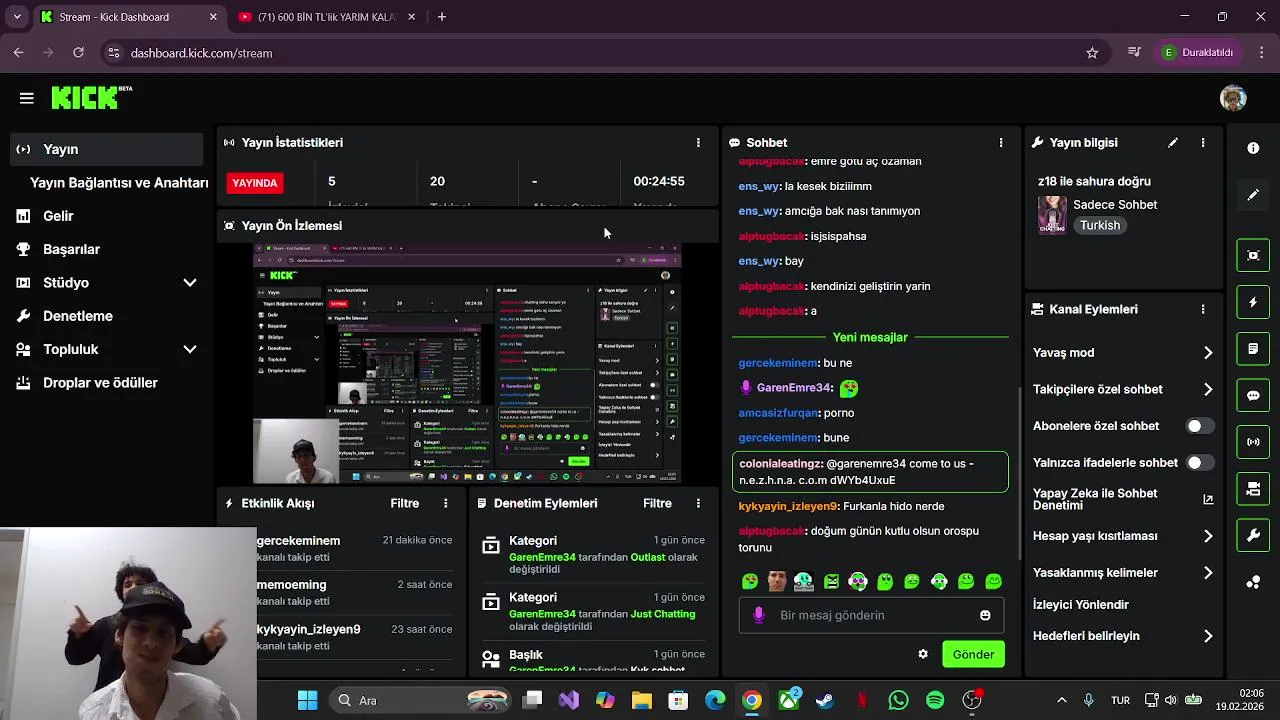This screenshot has width=1280, height=720.
Task: Toggle Yalnızca ifadelerle sohbet switch
Action: pyautogui.click(x=1199, y=463)
